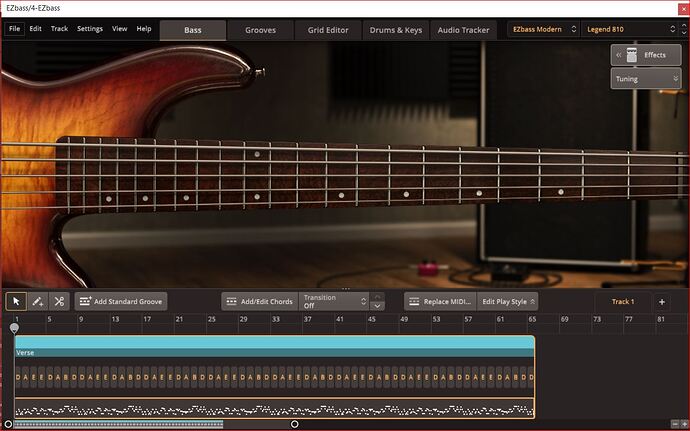Switch to the Grid Editor tab
This screenshot has height=431, width=690.
328,30
